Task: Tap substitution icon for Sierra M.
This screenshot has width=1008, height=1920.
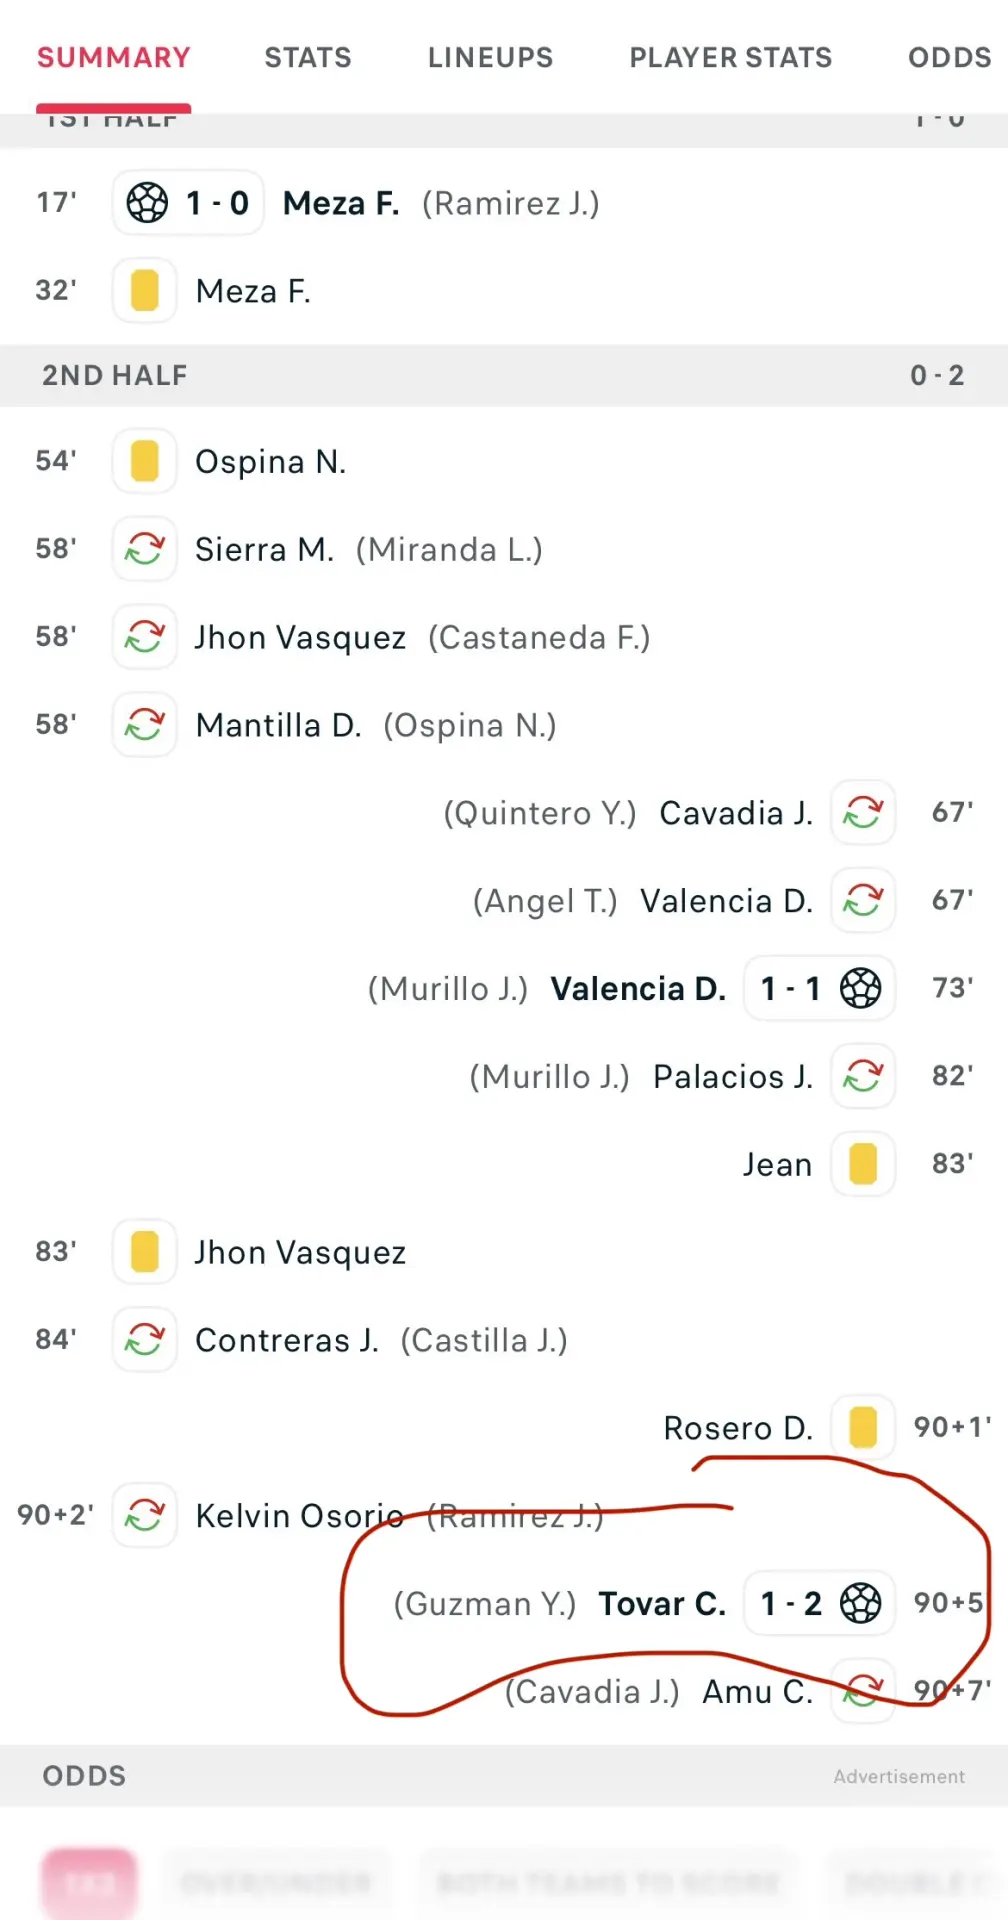Action: (145, 549)
